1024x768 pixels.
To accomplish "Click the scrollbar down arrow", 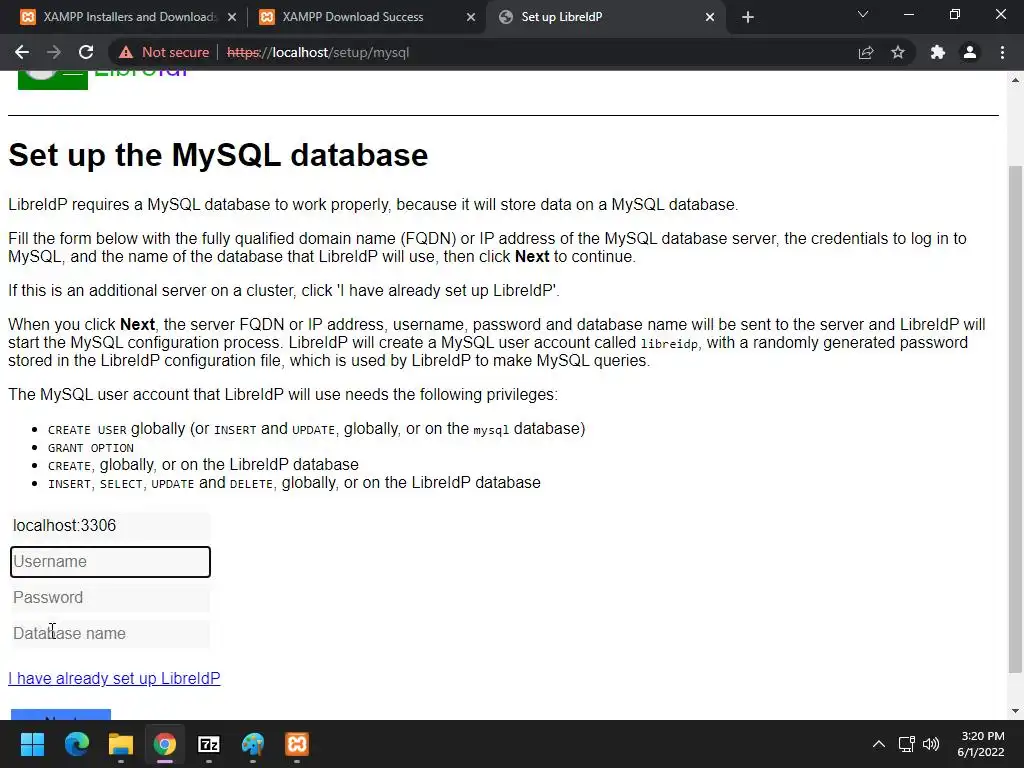I will [x=1015, y=711].
